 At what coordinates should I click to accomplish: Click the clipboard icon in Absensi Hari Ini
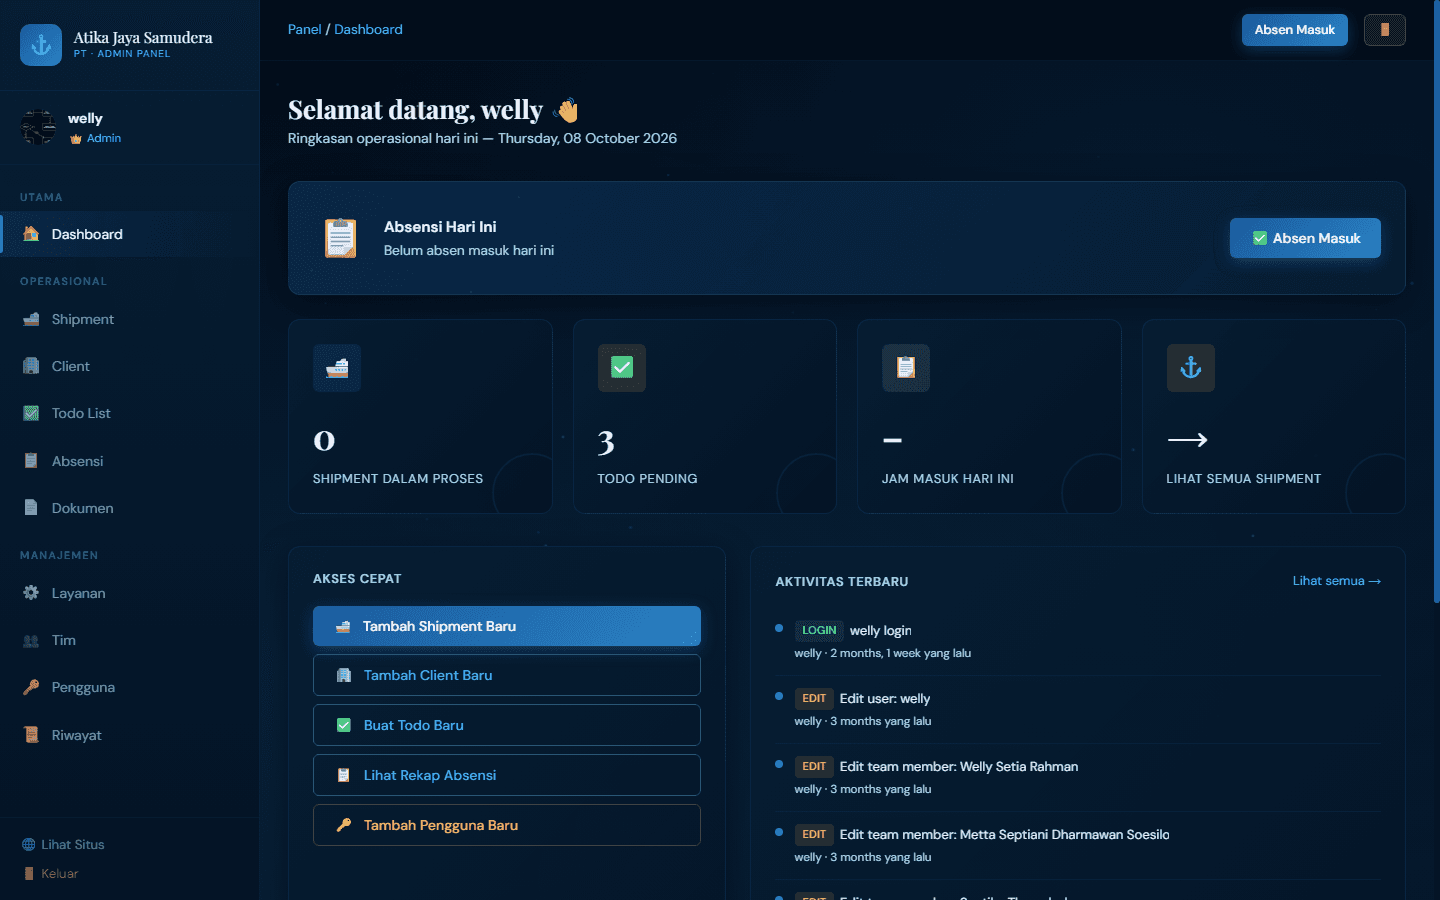click(x=341, y=238)
